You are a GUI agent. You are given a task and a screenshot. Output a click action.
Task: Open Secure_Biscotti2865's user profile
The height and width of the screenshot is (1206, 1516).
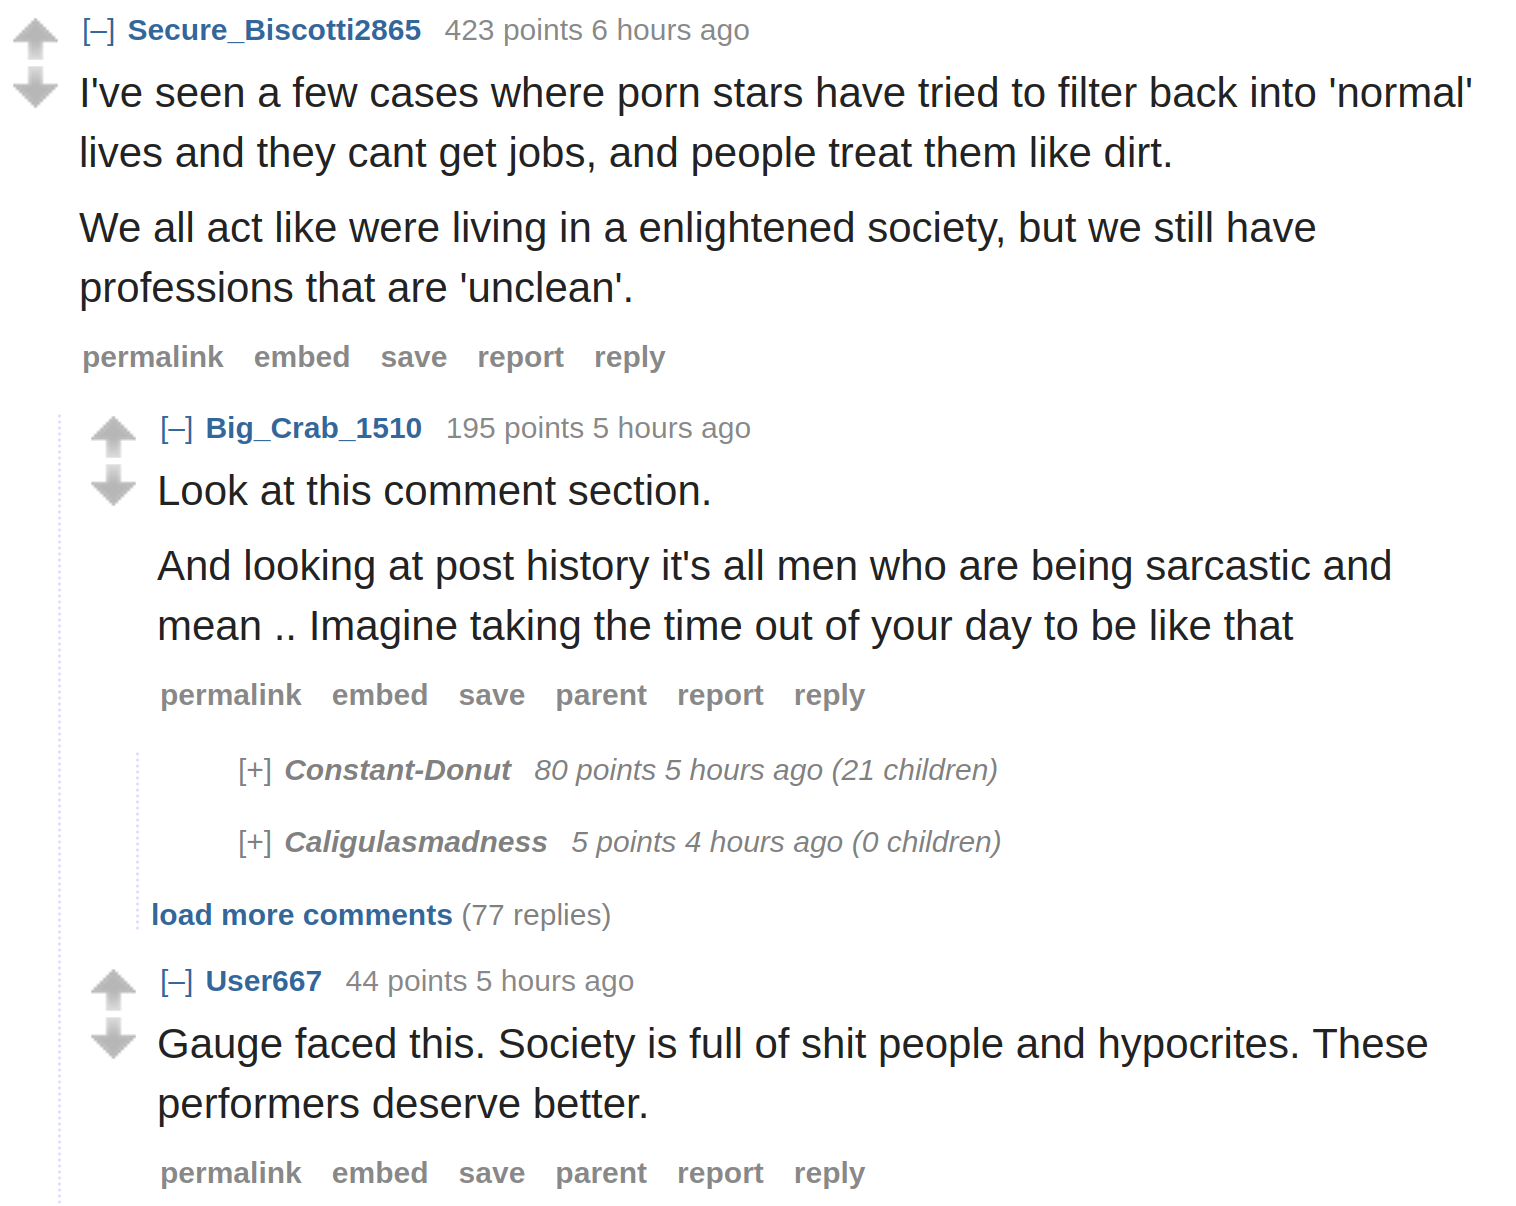click(x=274, y=30)
